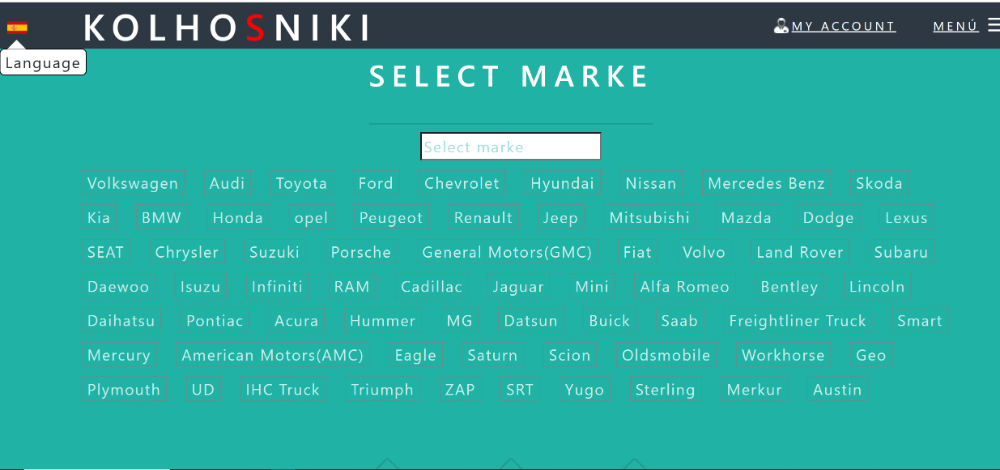Select the Toyota marke

[301, 183]
